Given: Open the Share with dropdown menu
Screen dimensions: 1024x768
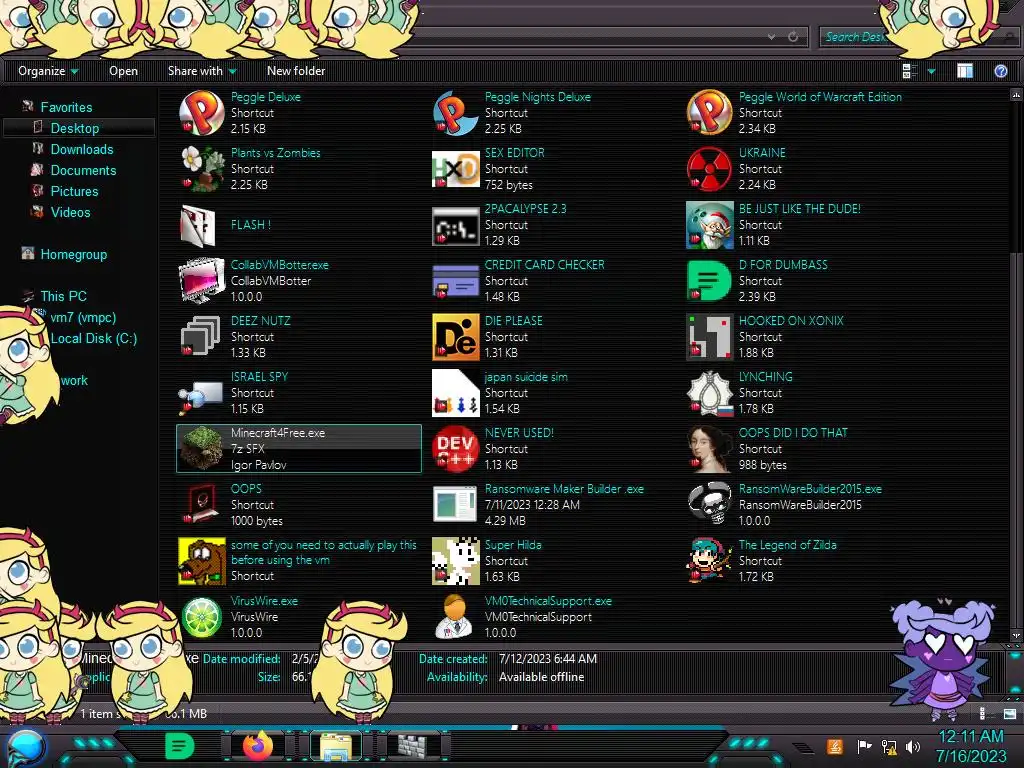Looking at the screenshot, I should click(201, 71).
